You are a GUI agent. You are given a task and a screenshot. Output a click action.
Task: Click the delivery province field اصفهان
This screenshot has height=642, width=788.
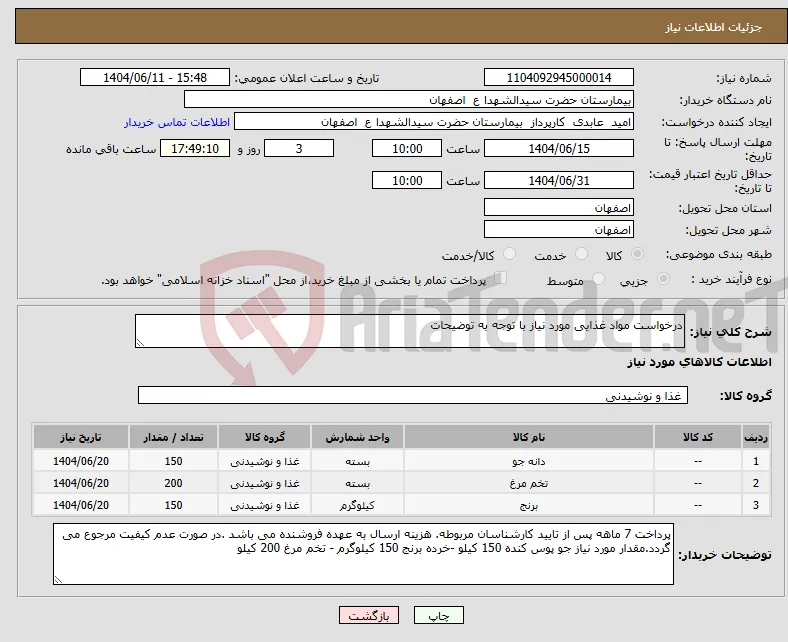pos(559,207)
